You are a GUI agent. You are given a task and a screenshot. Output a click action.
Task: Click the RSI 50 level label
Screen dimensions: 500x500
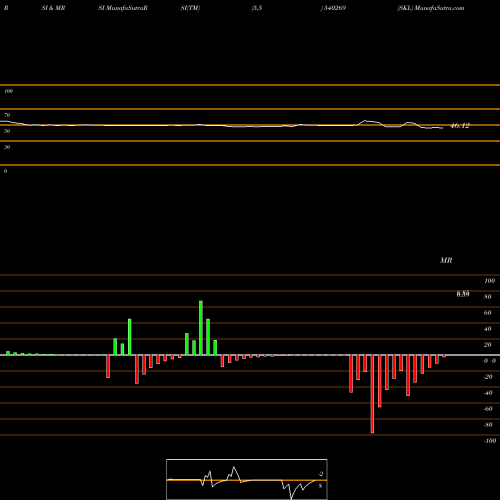[x=7, y=131]
